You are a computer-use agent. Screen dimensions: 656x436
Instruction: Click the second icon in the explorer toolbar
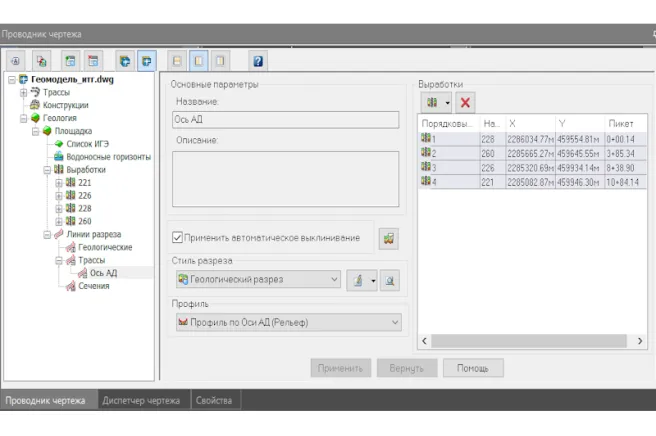pyautogui.click(x=41, y=61)
